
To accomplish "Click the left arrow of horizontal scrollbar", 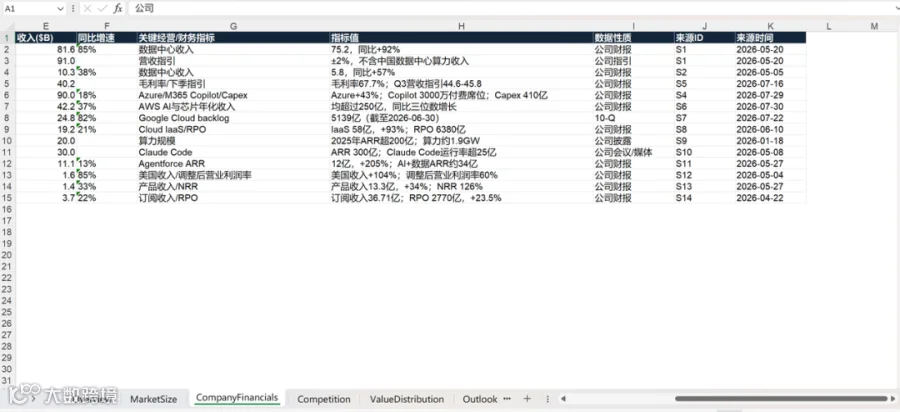I will [x=564, y=399].
